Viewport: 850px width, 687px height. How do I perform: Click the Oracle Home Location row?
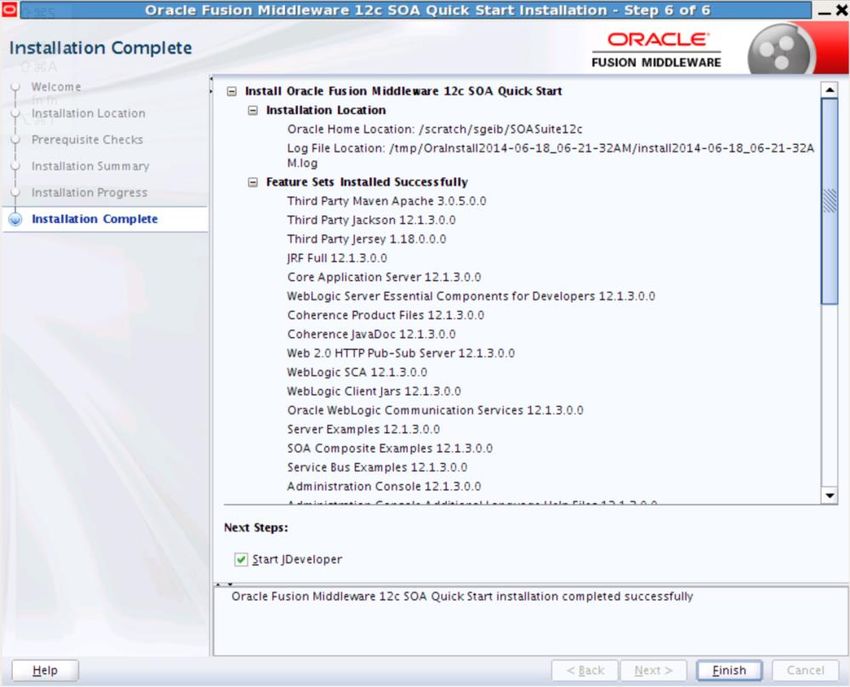pos(435,129)
